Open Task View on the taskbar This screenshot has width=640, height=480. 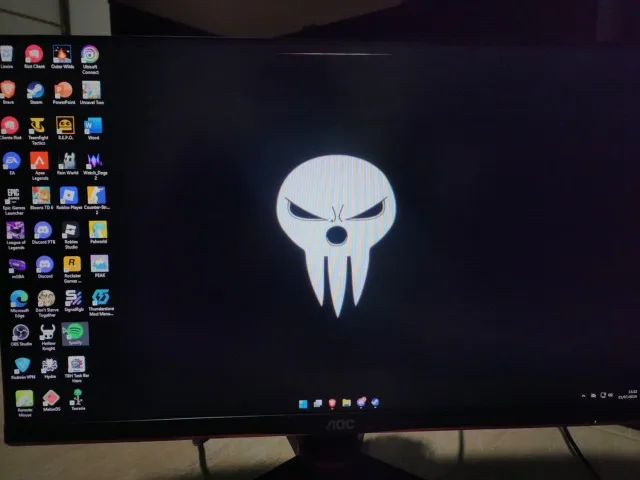point(318,404)
